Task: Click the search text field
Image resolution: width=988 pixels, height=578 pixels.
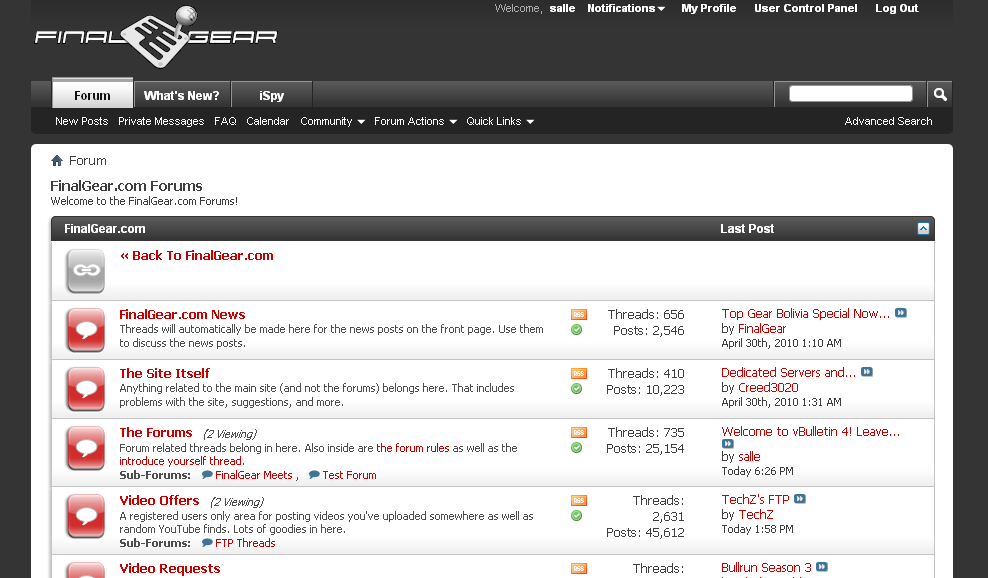Action: coord(850,94)
